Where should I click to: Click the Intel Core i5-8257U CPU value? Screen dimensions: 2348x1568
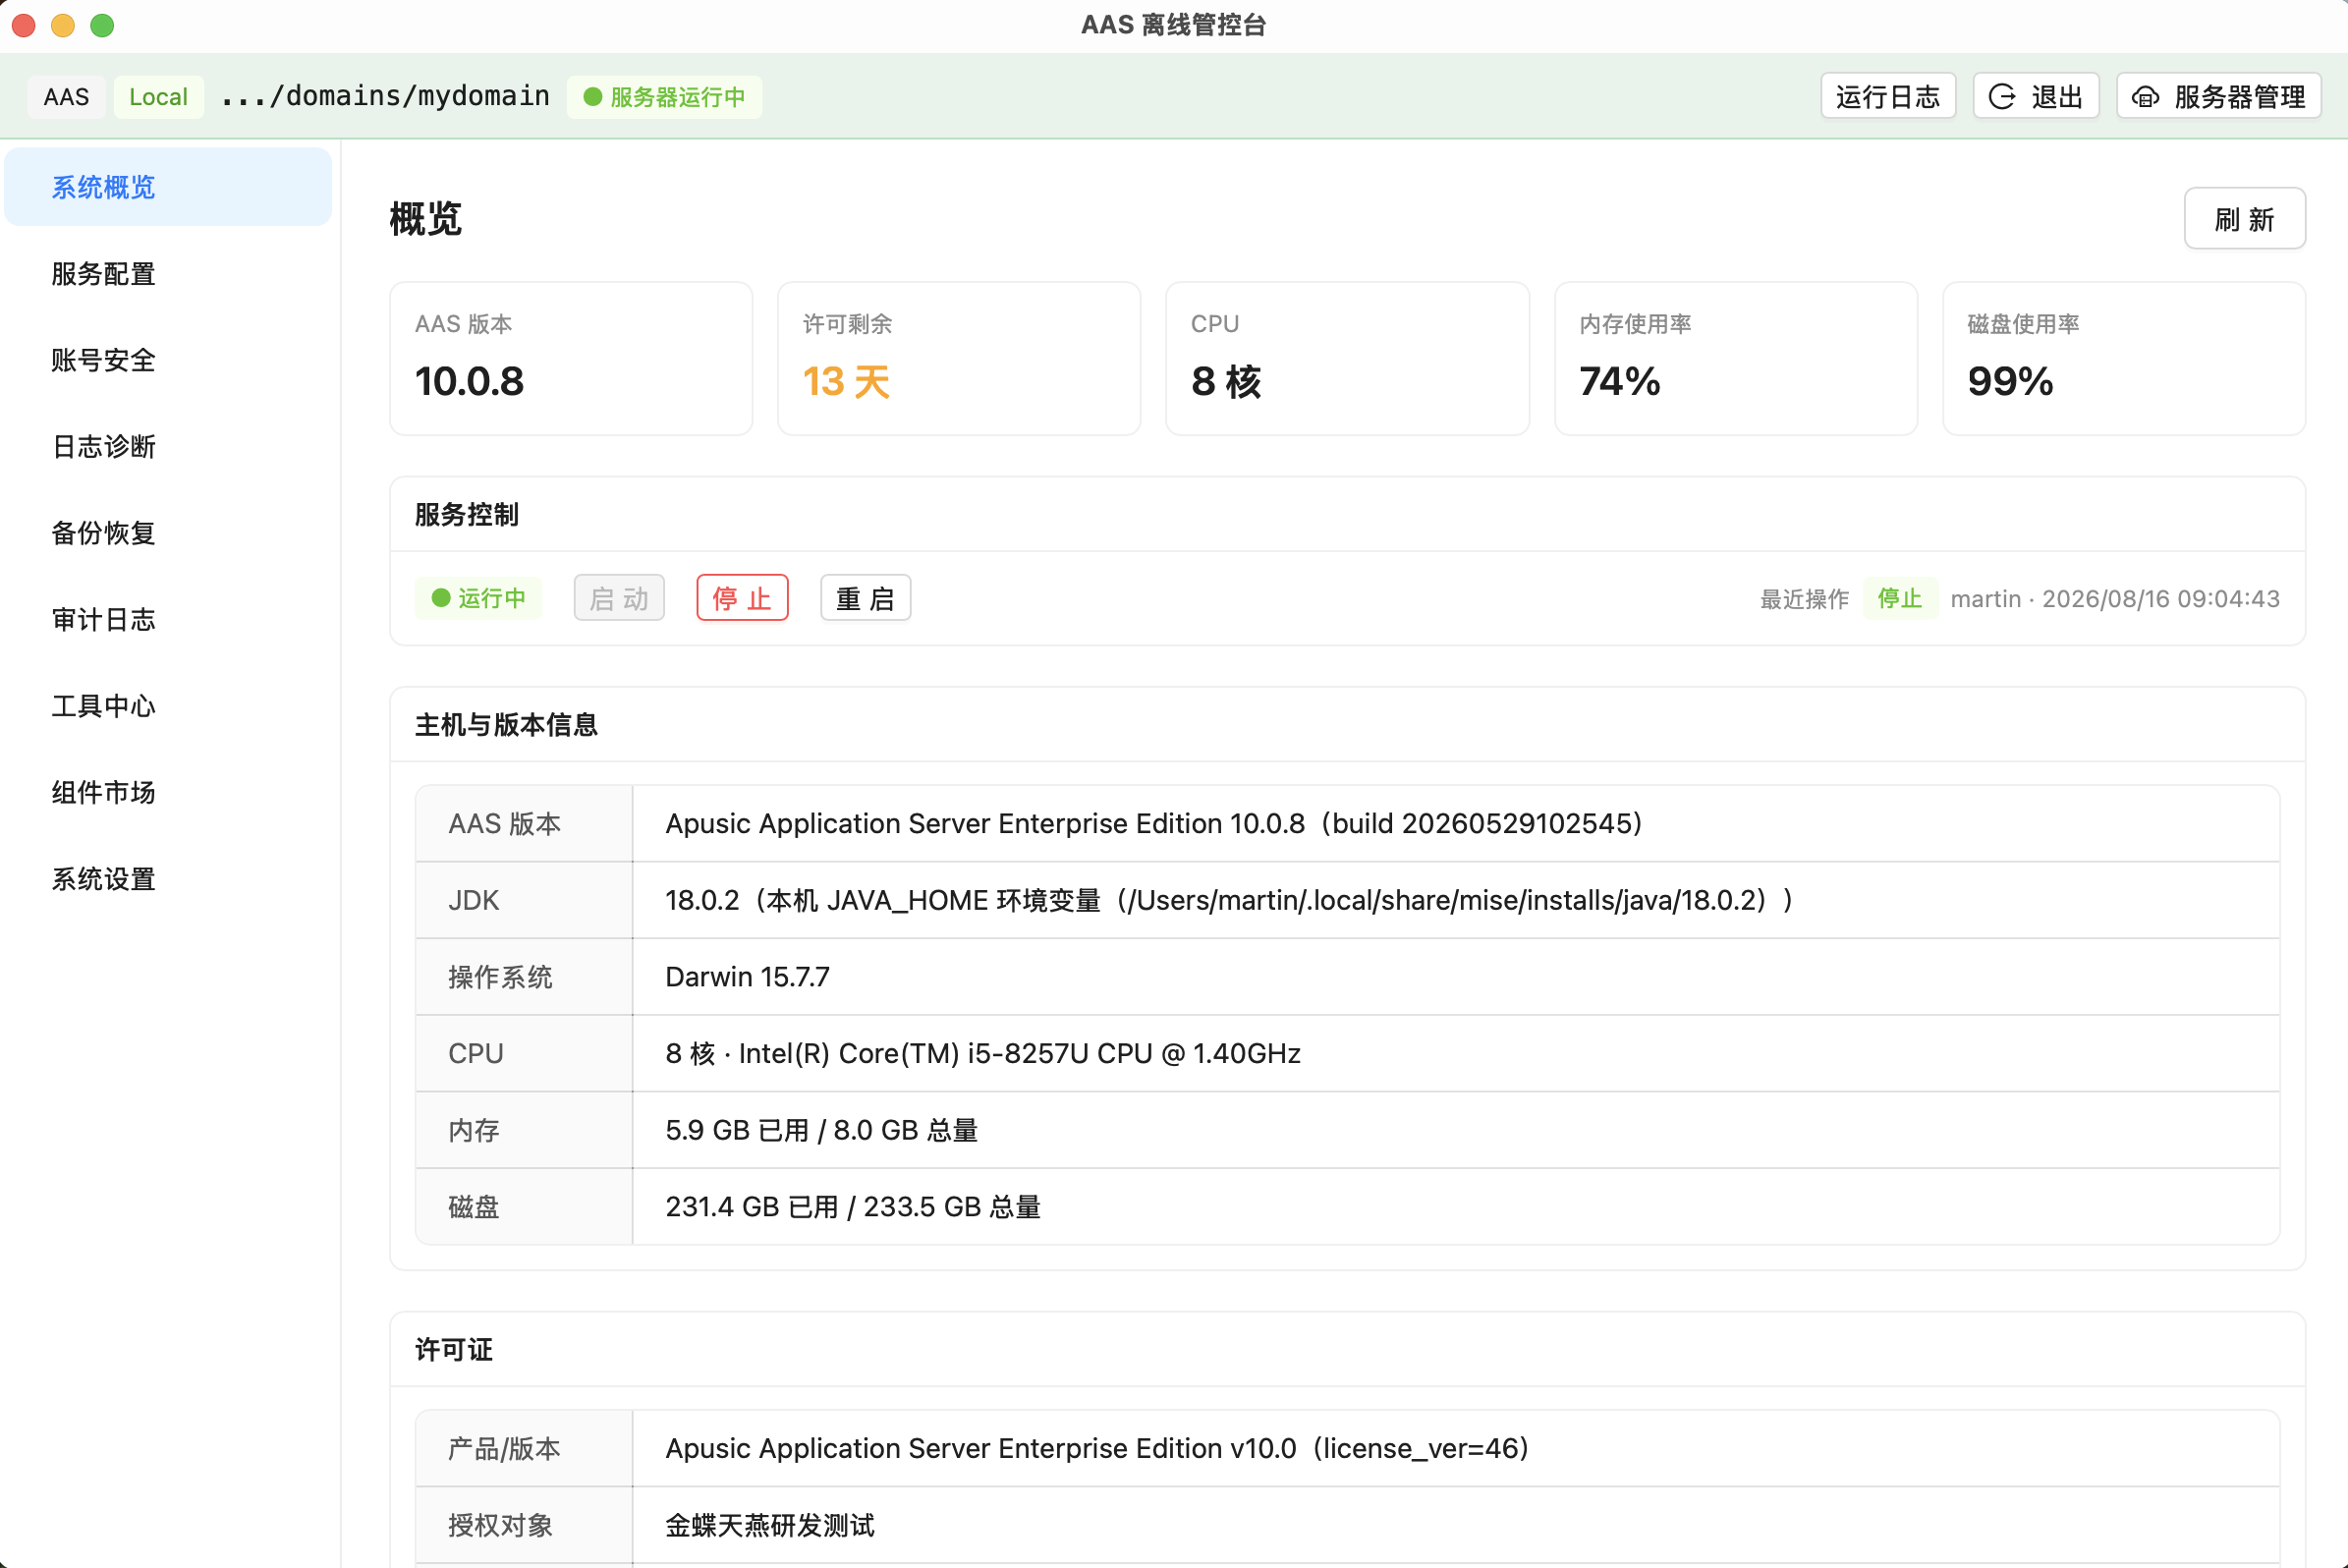click(x=983, y=1054)
